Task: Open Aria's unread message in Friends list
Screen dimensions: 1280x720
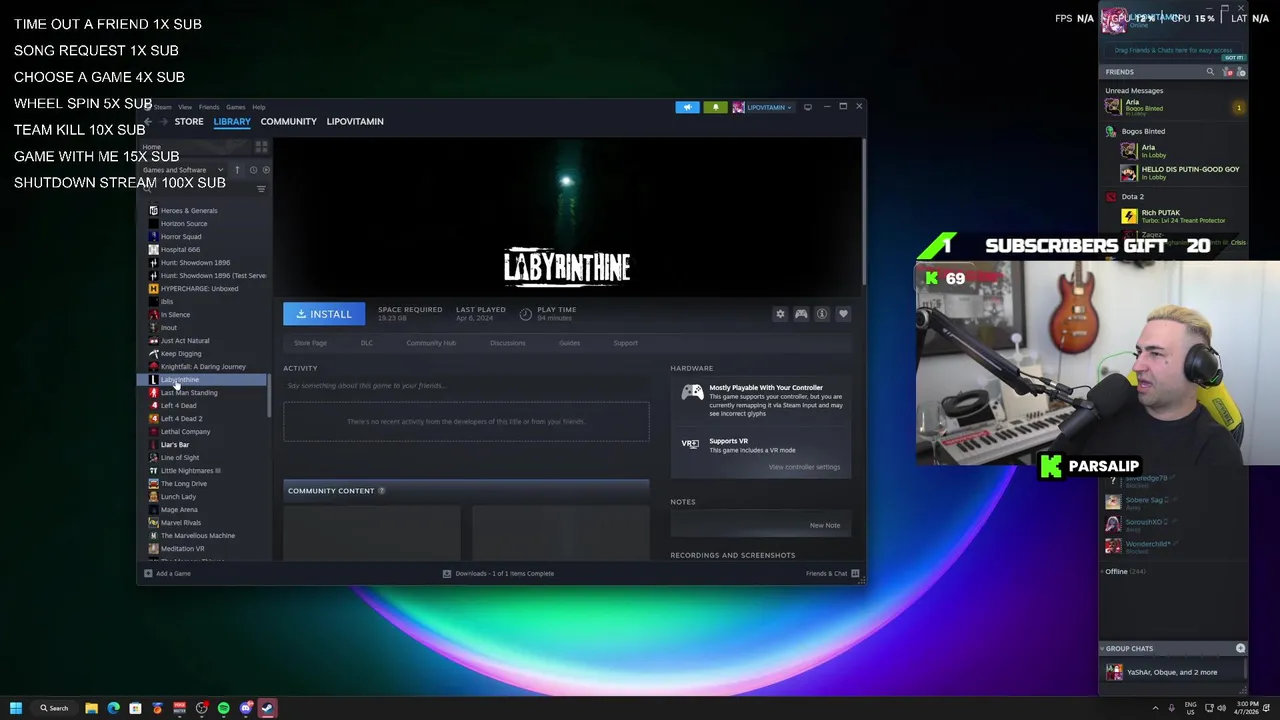Action: [x=1174, y=106]
